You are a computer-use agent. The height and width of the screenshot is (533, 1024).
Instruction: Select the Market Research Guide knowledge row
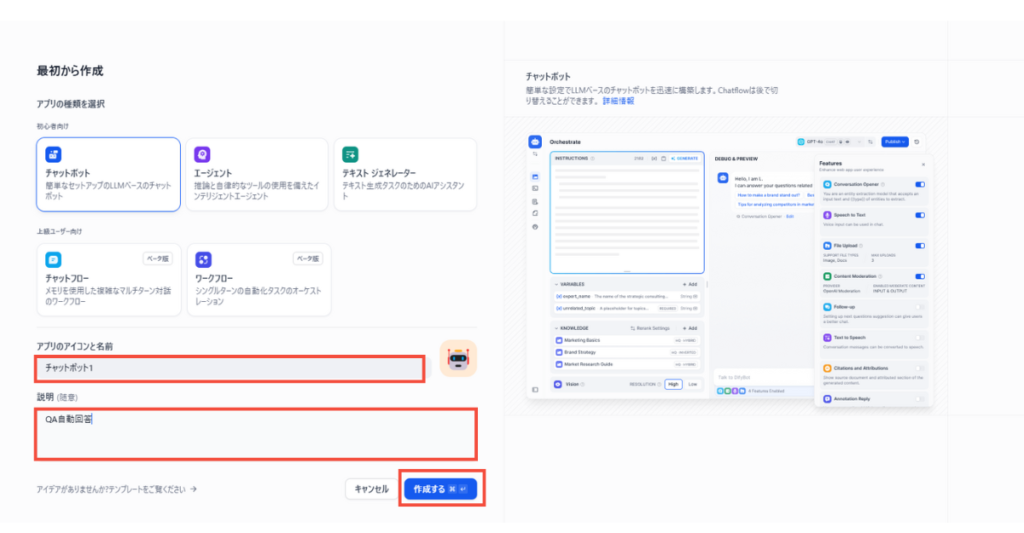626,364
